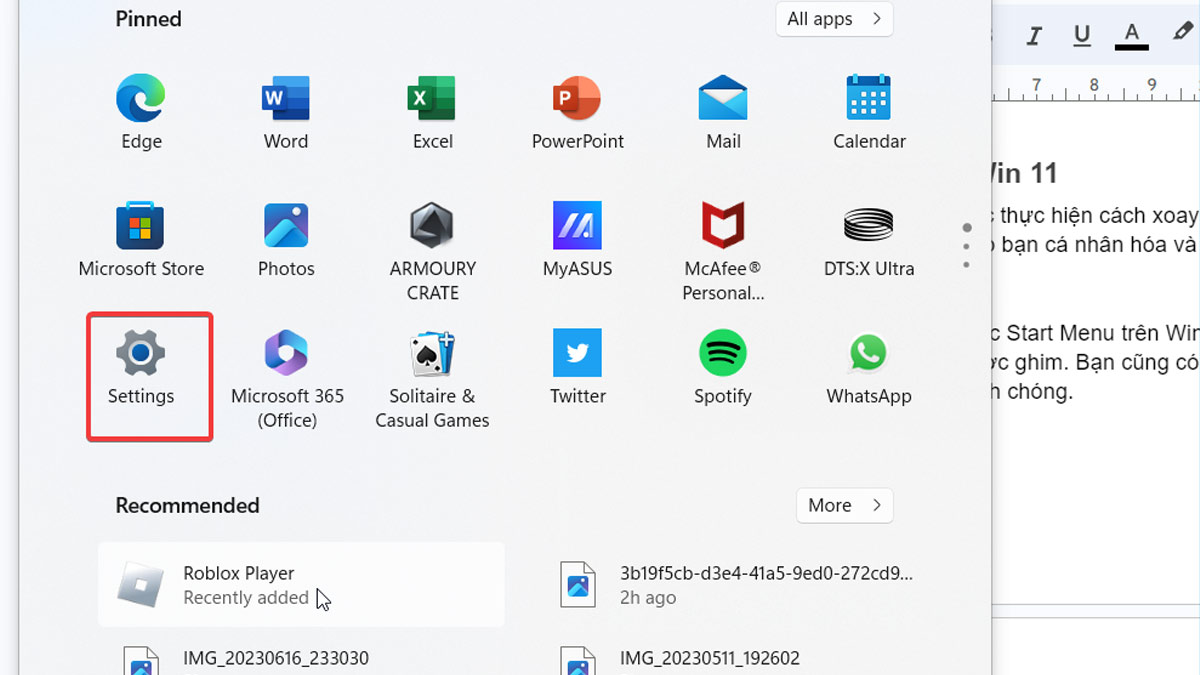
Task: Launch DTS:X Ultra app
Action: [869, 239]
